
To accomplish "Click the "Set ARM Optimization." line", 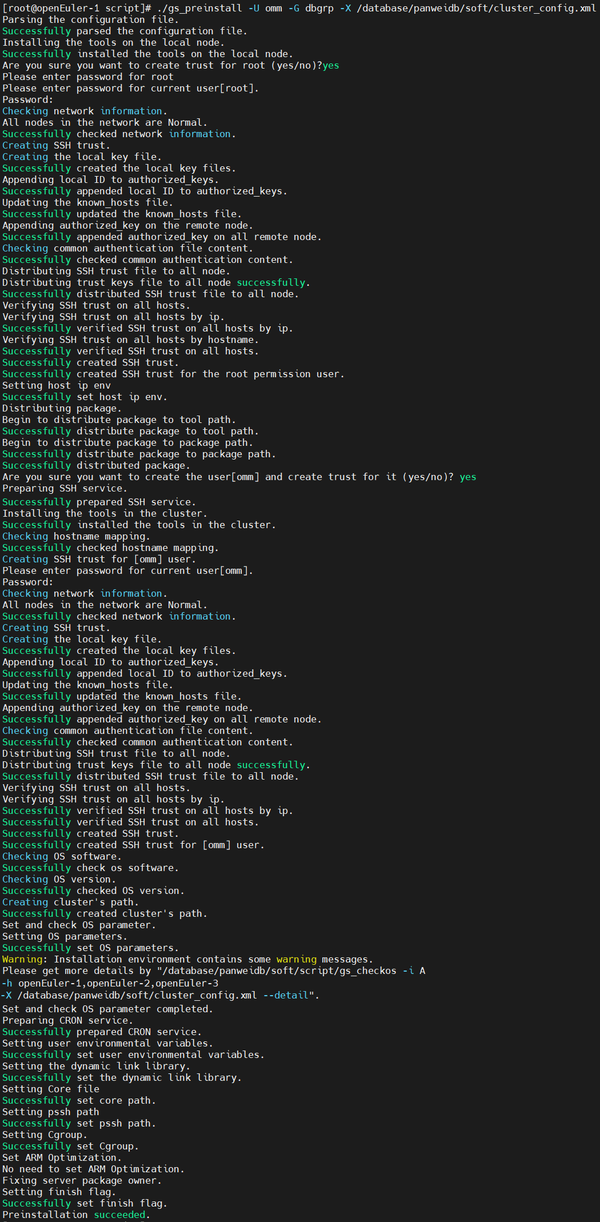I will (x=66, y=1156).
